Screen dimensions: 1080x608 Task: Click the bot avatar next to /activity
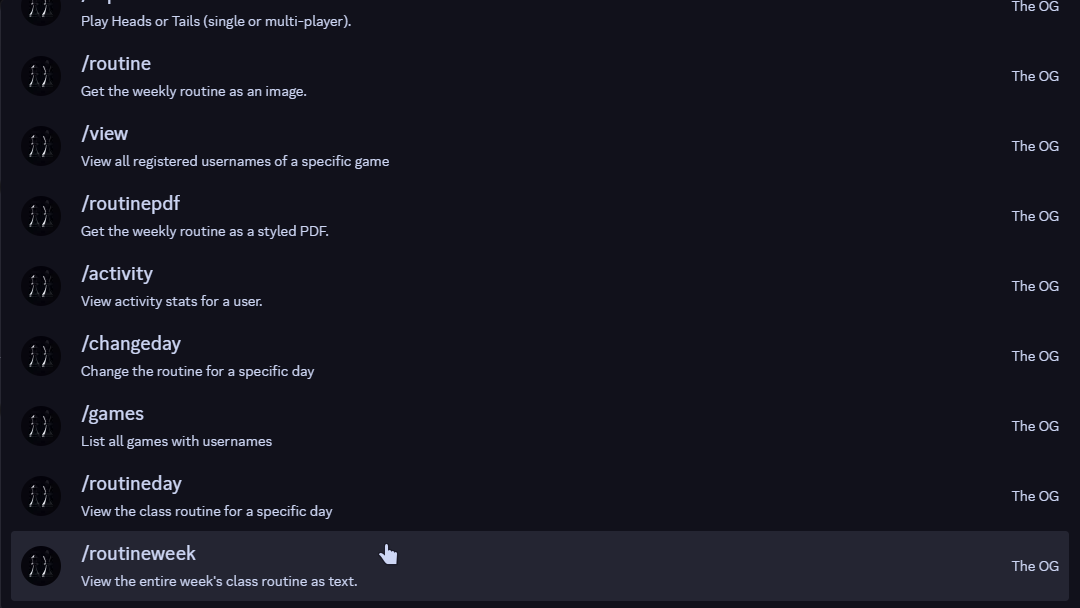(x=40, y=286)
